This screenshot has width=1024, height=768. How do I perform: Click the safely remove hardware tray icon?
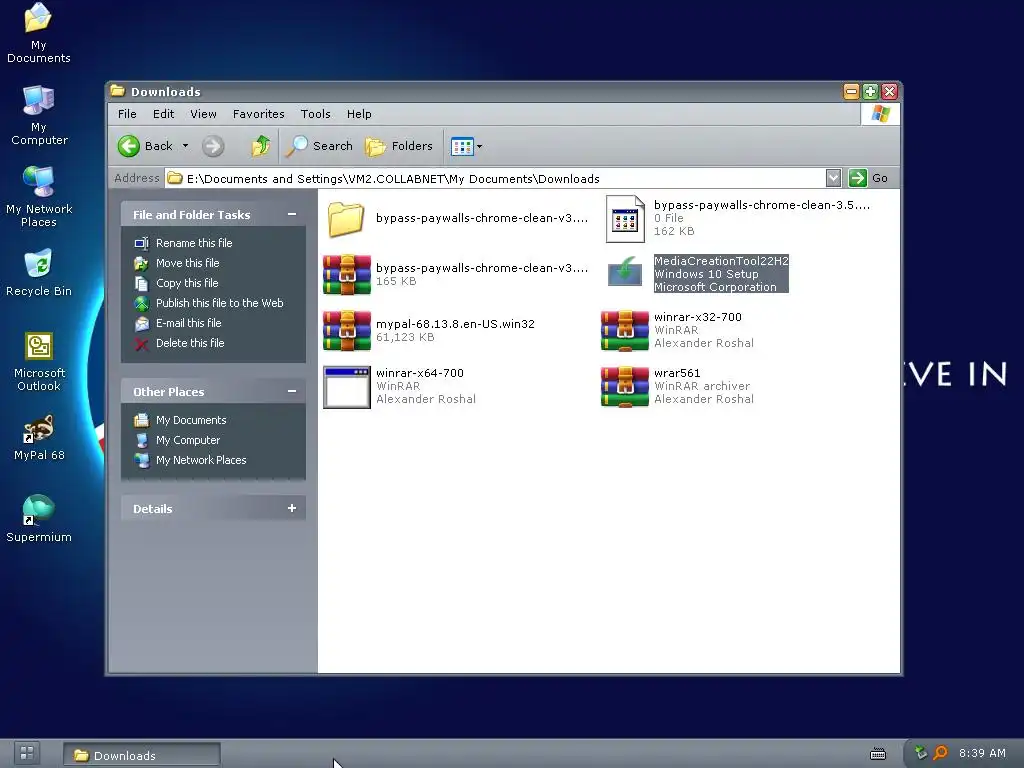tap(920, 753)
